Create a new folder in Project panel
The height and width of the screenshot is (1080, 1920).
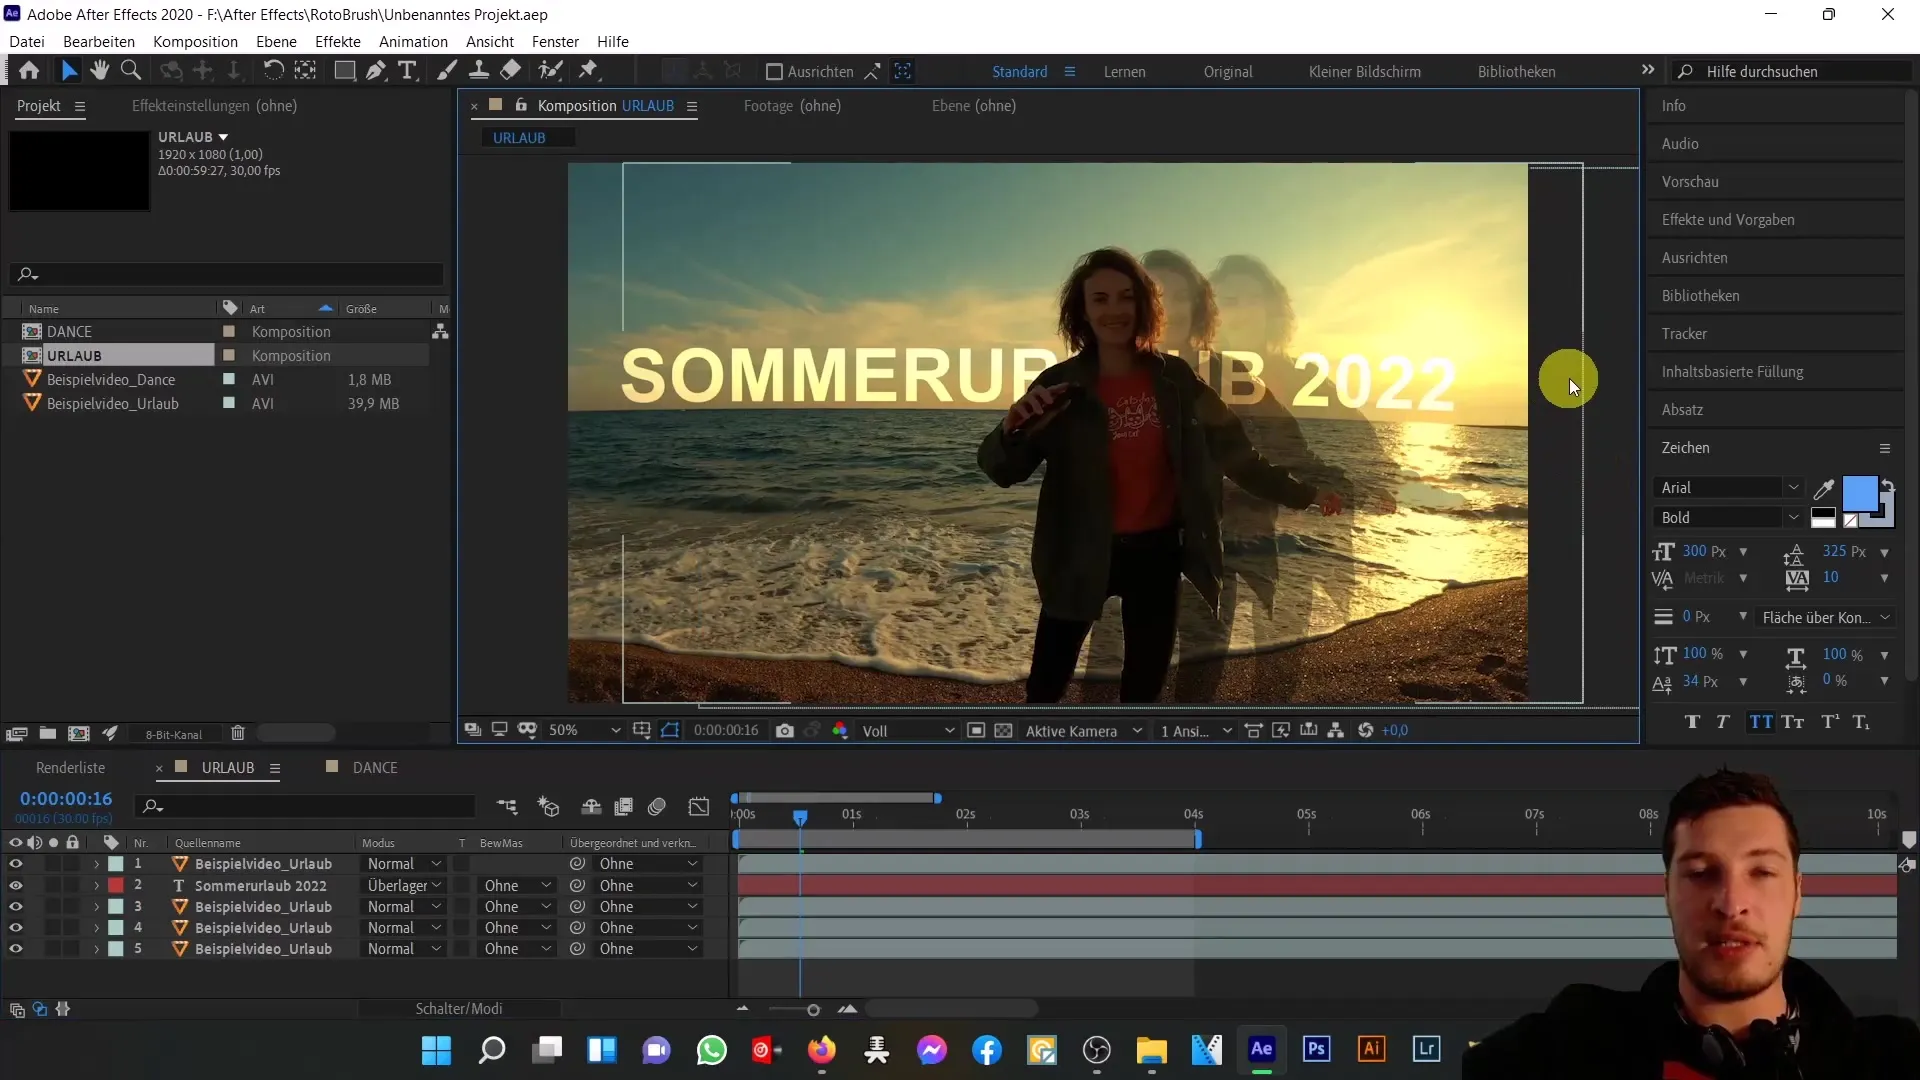pos(47,734)
